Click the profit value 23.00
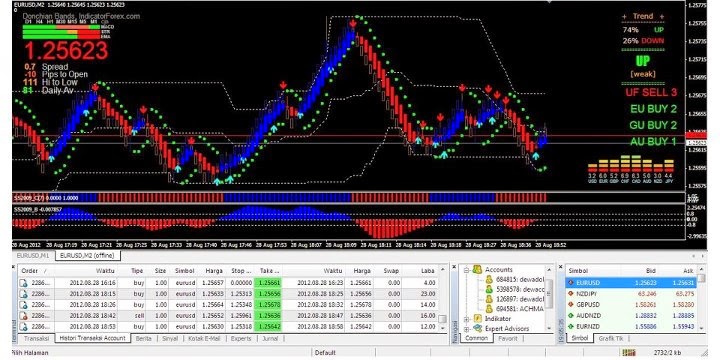 coord(427,294)
